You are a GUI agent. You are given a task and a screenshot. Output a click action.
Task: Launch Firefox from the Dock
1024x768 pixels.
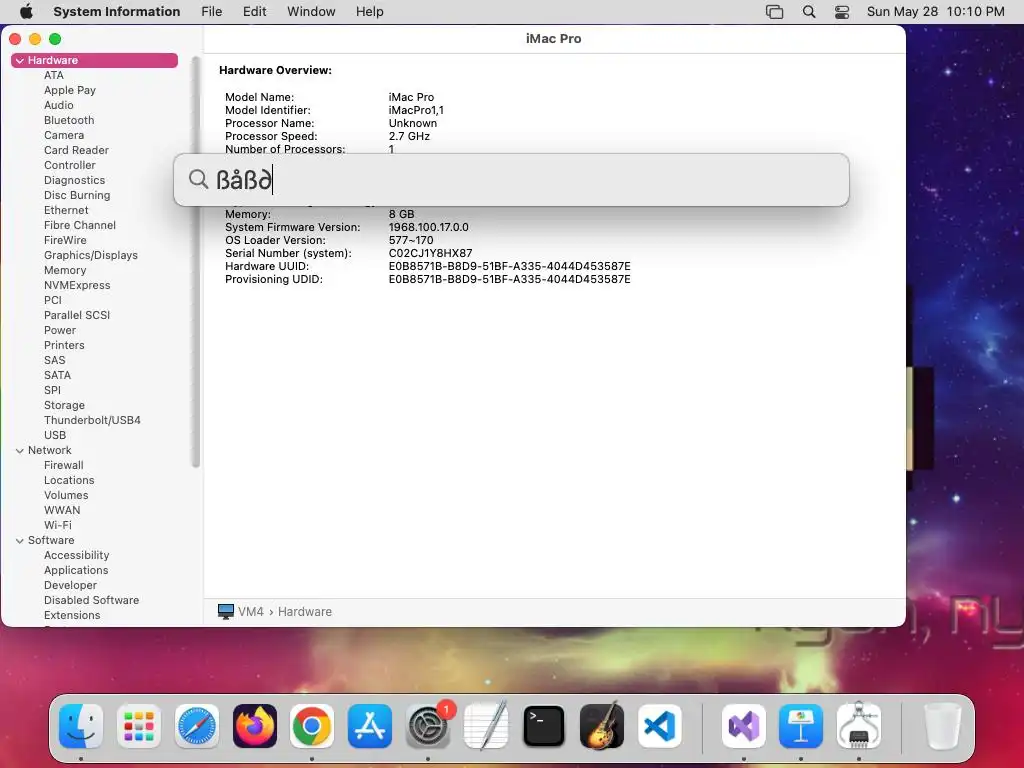(255, 726)
